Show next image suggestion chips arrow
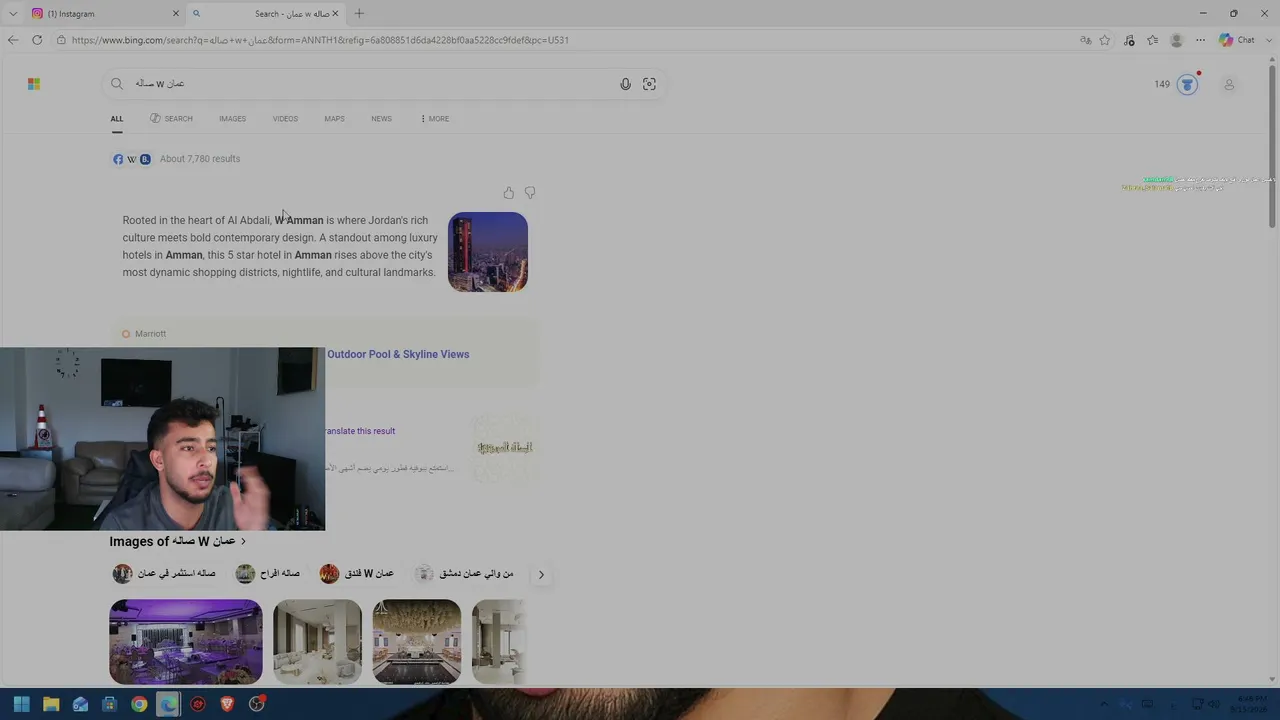Screen dimensions: 1280x720 [x=541, y=575]
